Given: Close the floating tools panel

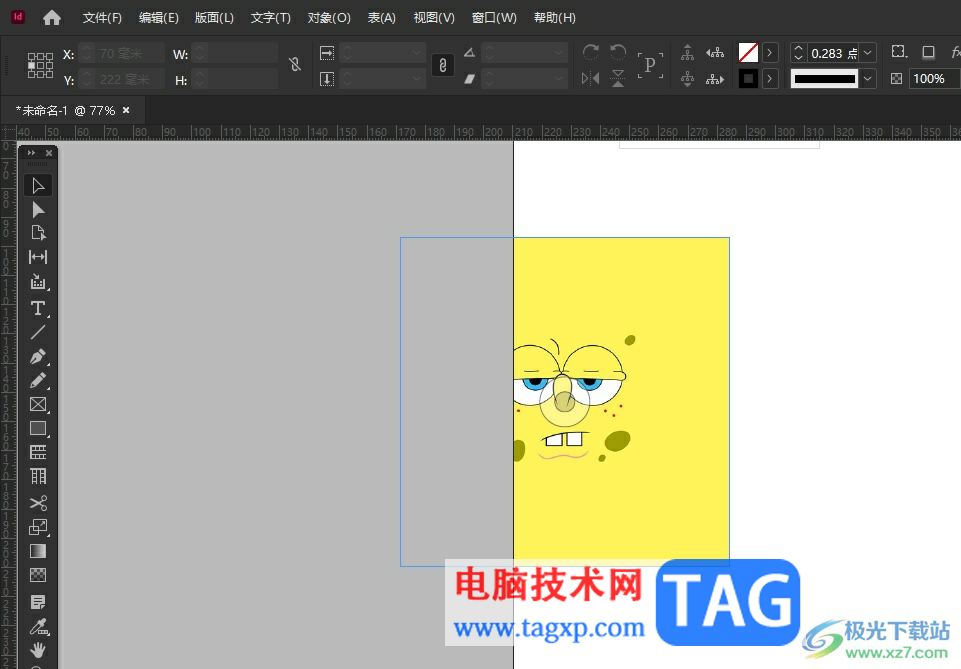Looking at the screenshot, I should coord(49,153).
